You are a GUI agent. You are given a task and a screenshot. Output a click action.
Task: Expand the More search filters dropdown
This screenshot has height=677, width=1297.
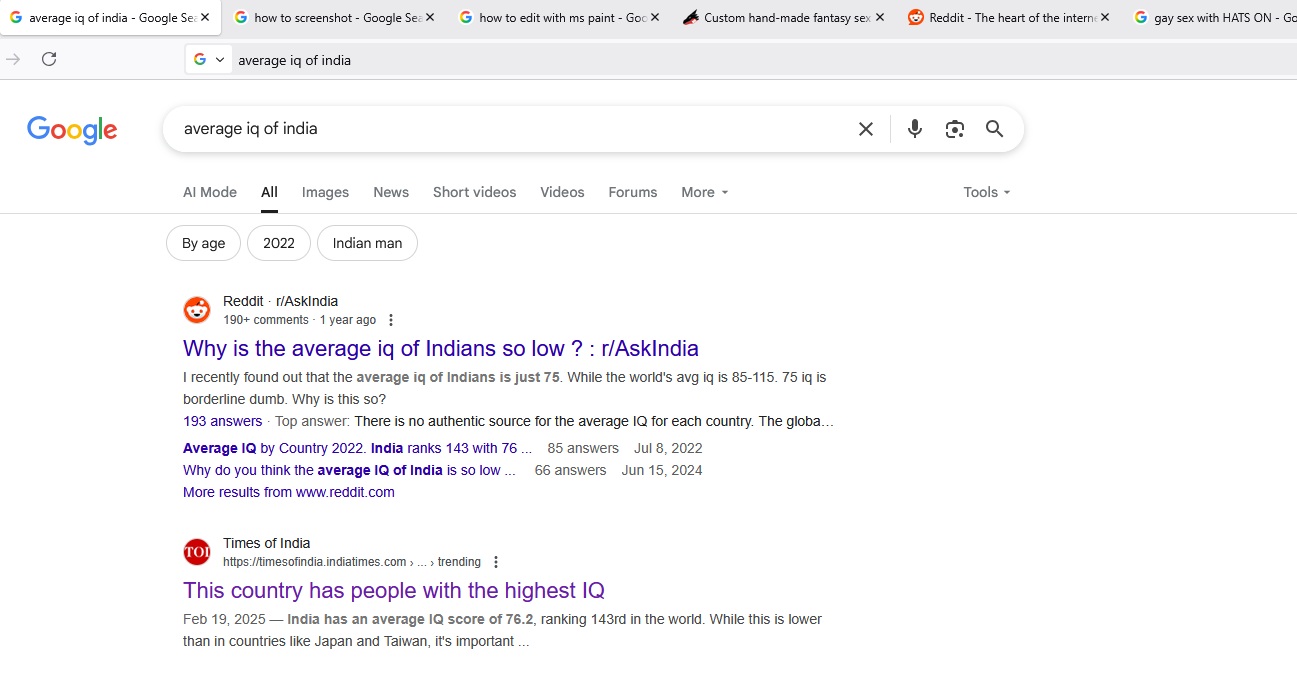click(705, 192)
